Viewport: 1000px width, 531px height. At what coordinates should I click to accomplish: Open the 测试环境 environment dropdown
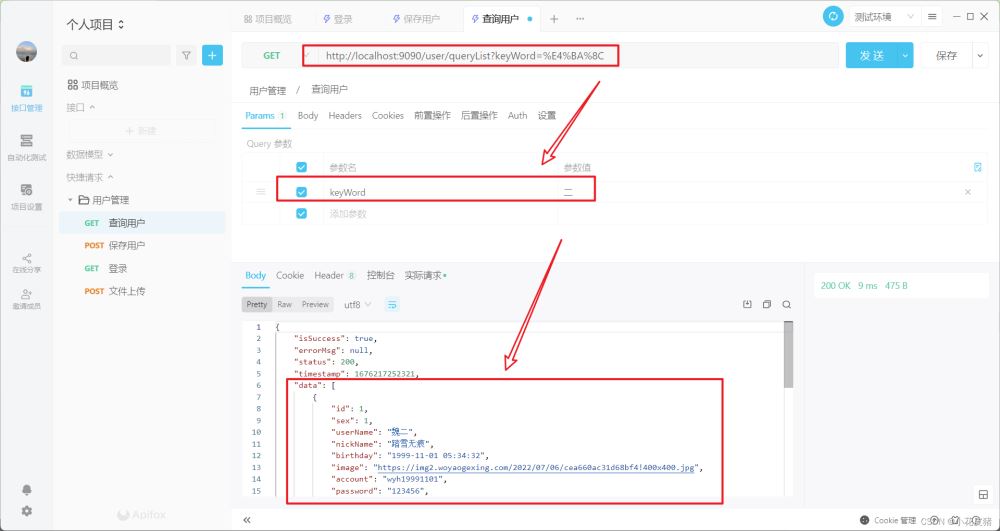[x=884, y=17]
